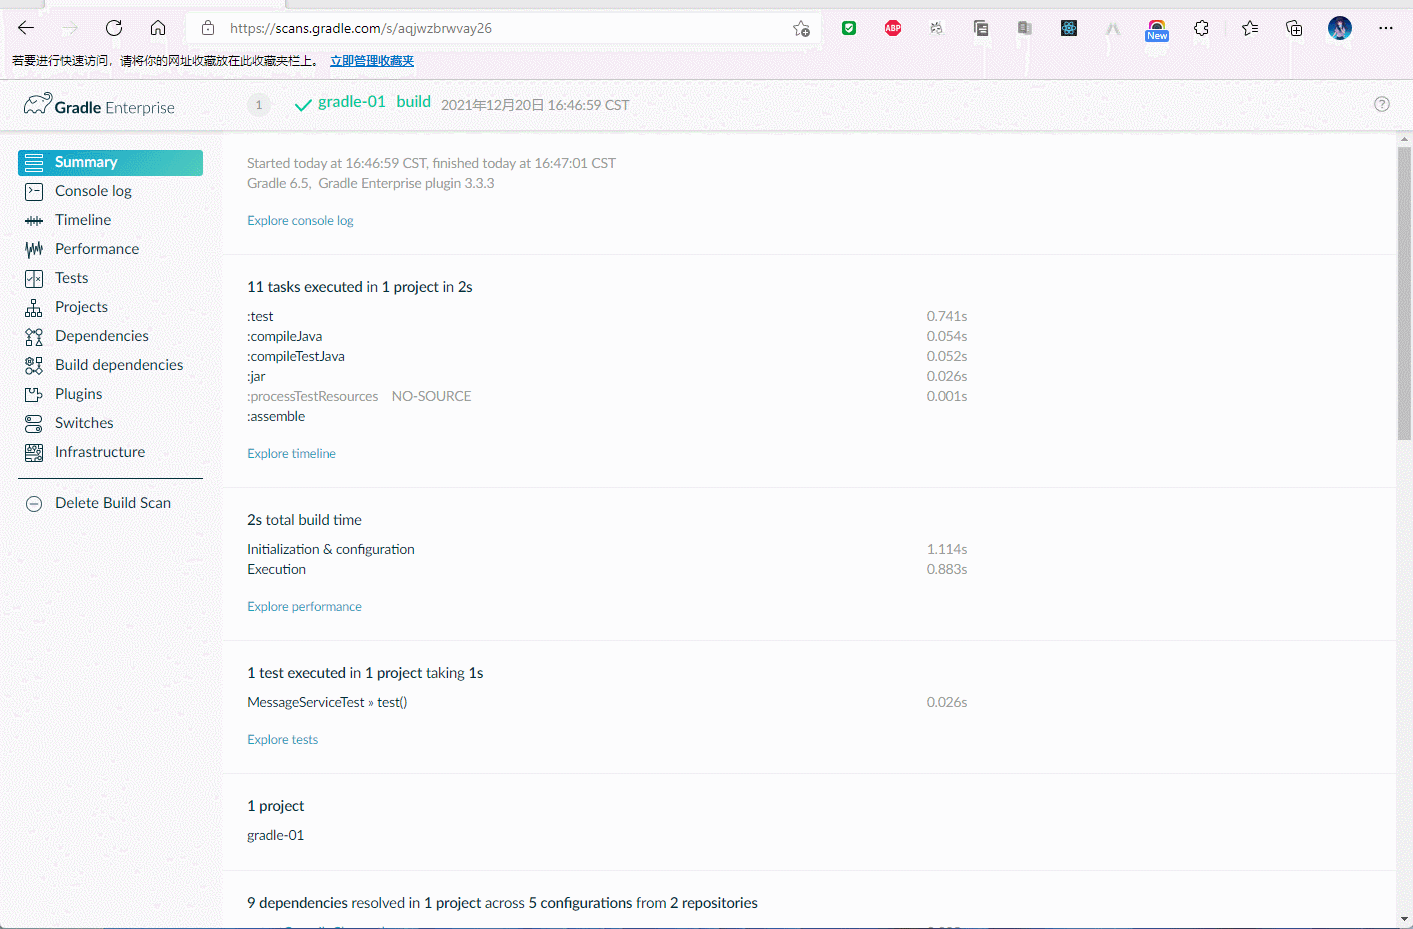Click the Build dependencies icon
The image size is (1413, 929).
click(x=34, y=365)
